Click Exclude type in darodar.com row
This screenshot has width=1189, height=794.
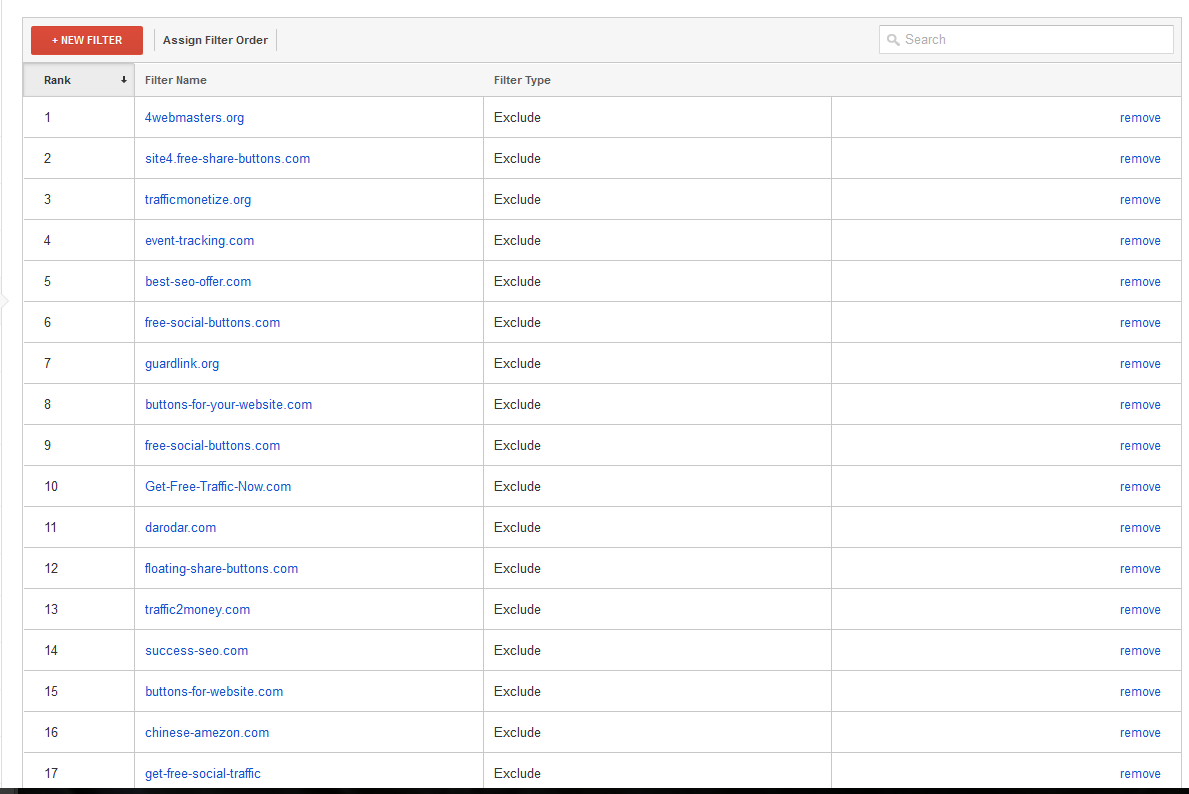517,527
